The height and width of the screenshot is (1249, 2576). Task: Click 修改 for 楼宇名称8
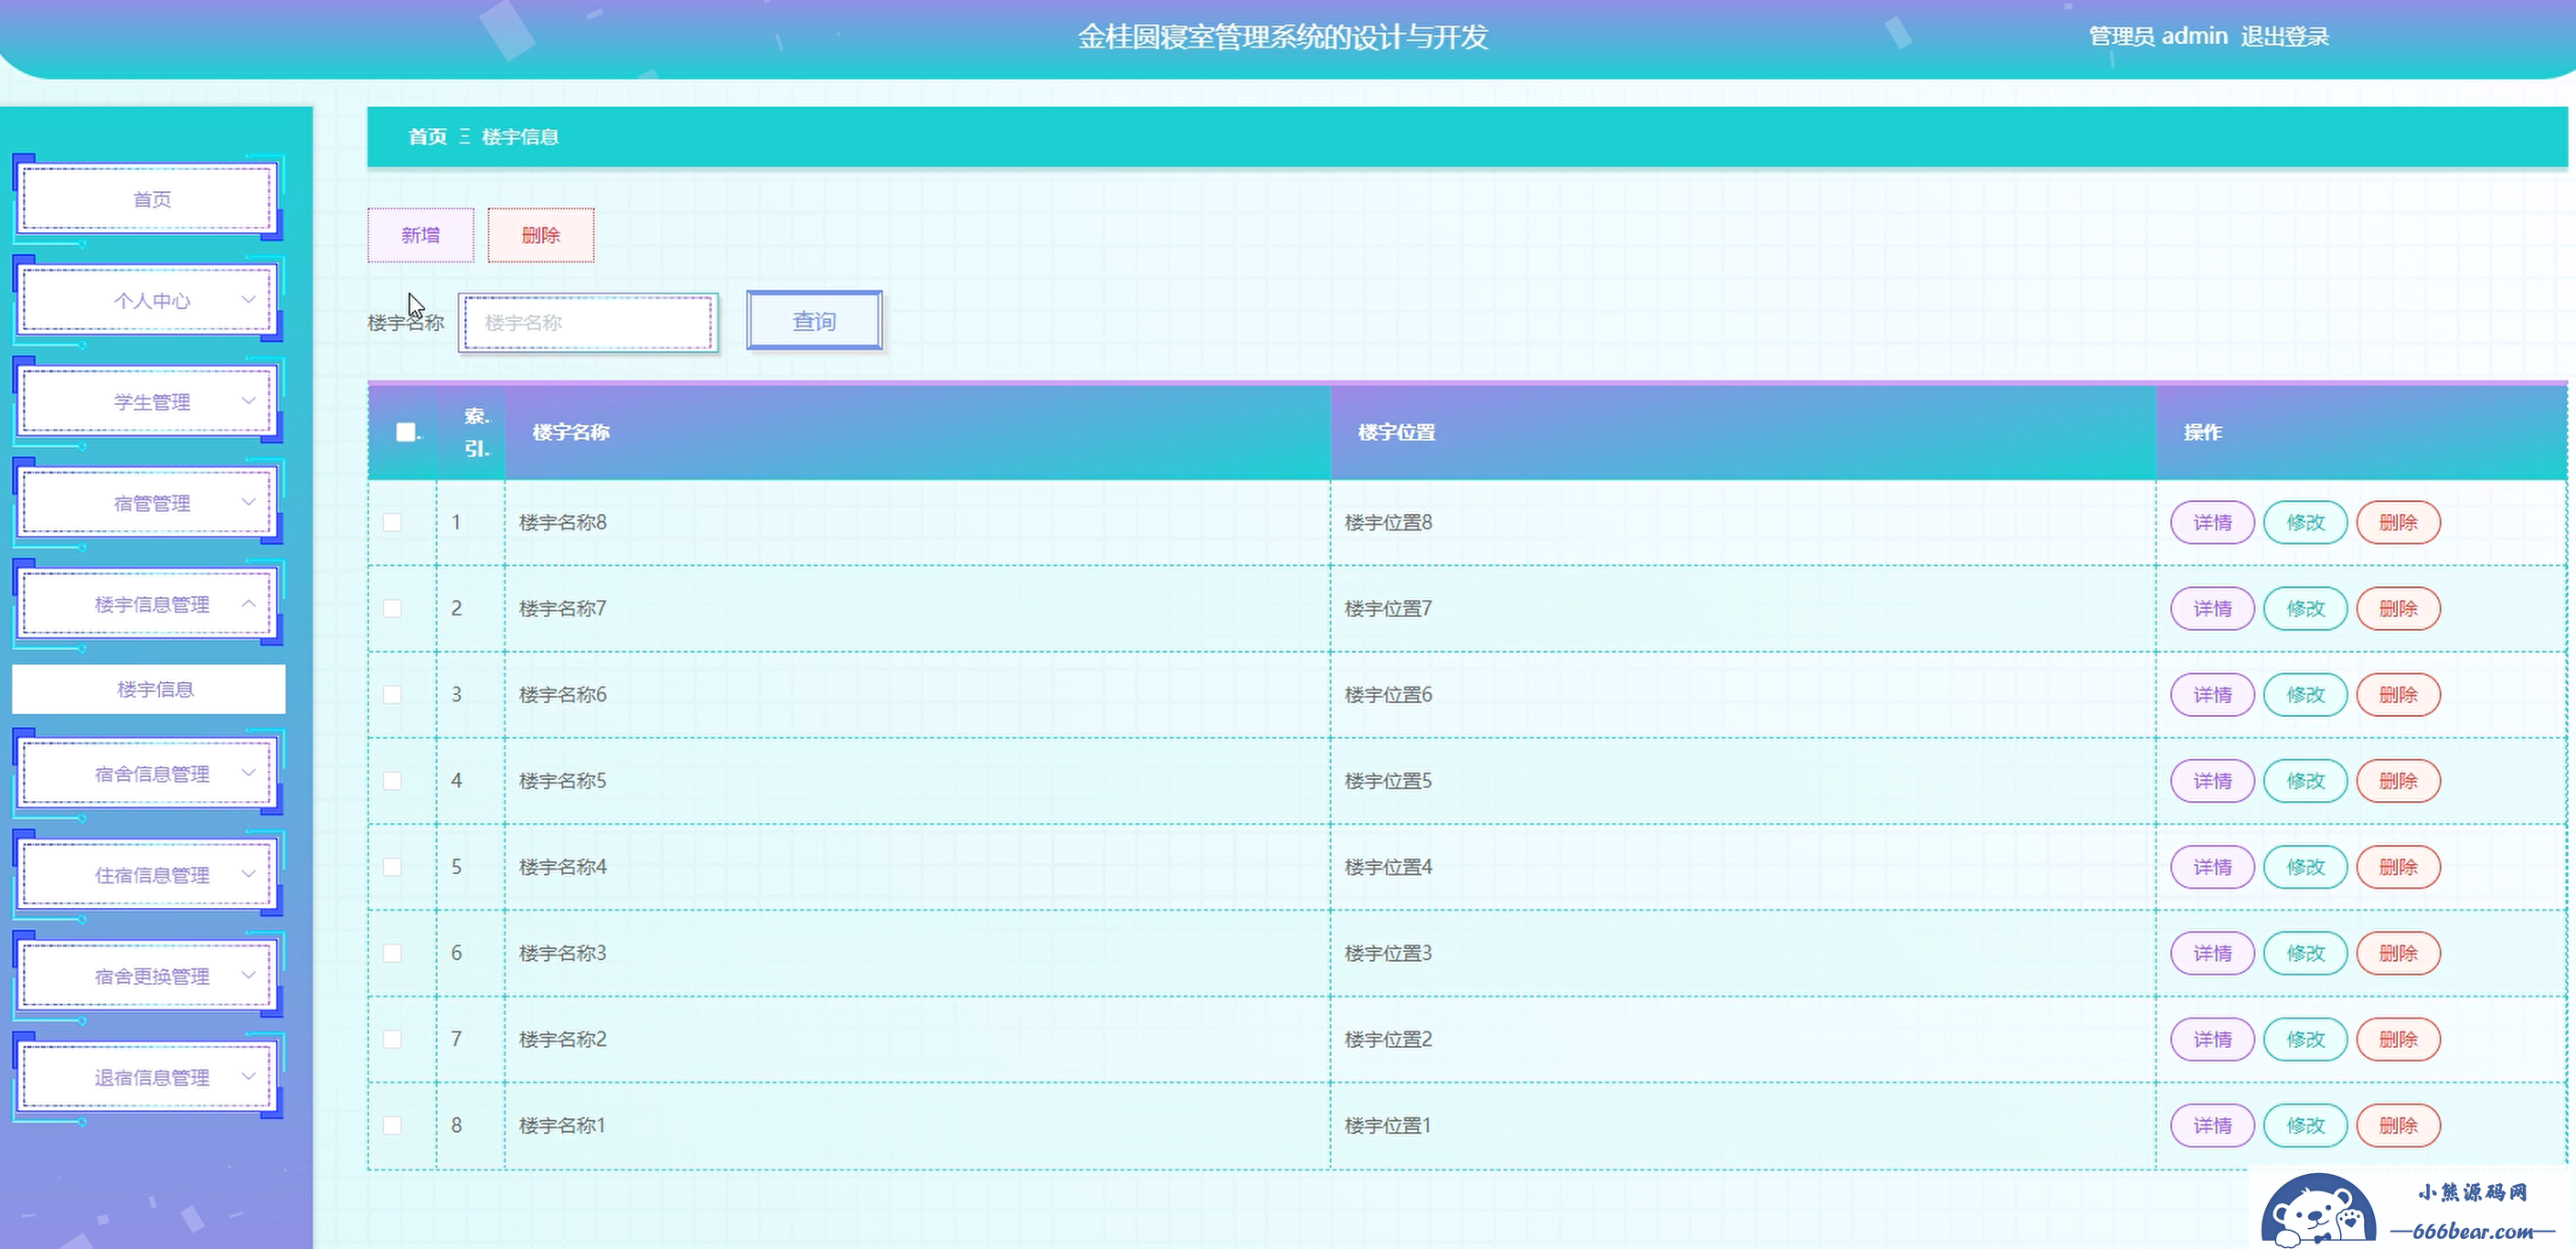(2305, 522)
